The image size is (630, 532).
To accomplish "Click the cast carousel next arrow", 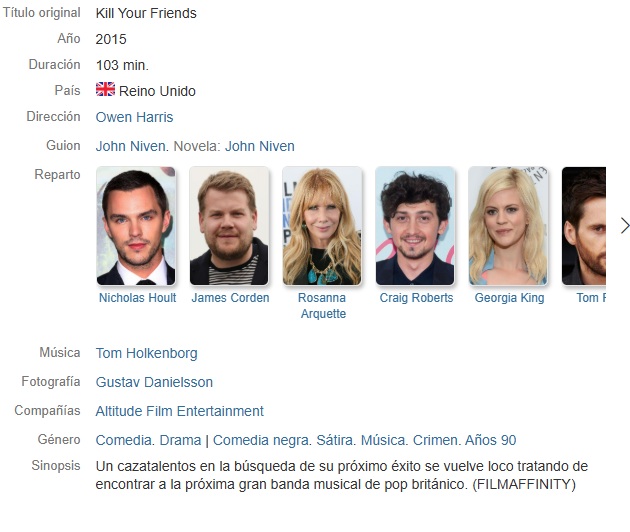I will (x=624, y=226).
